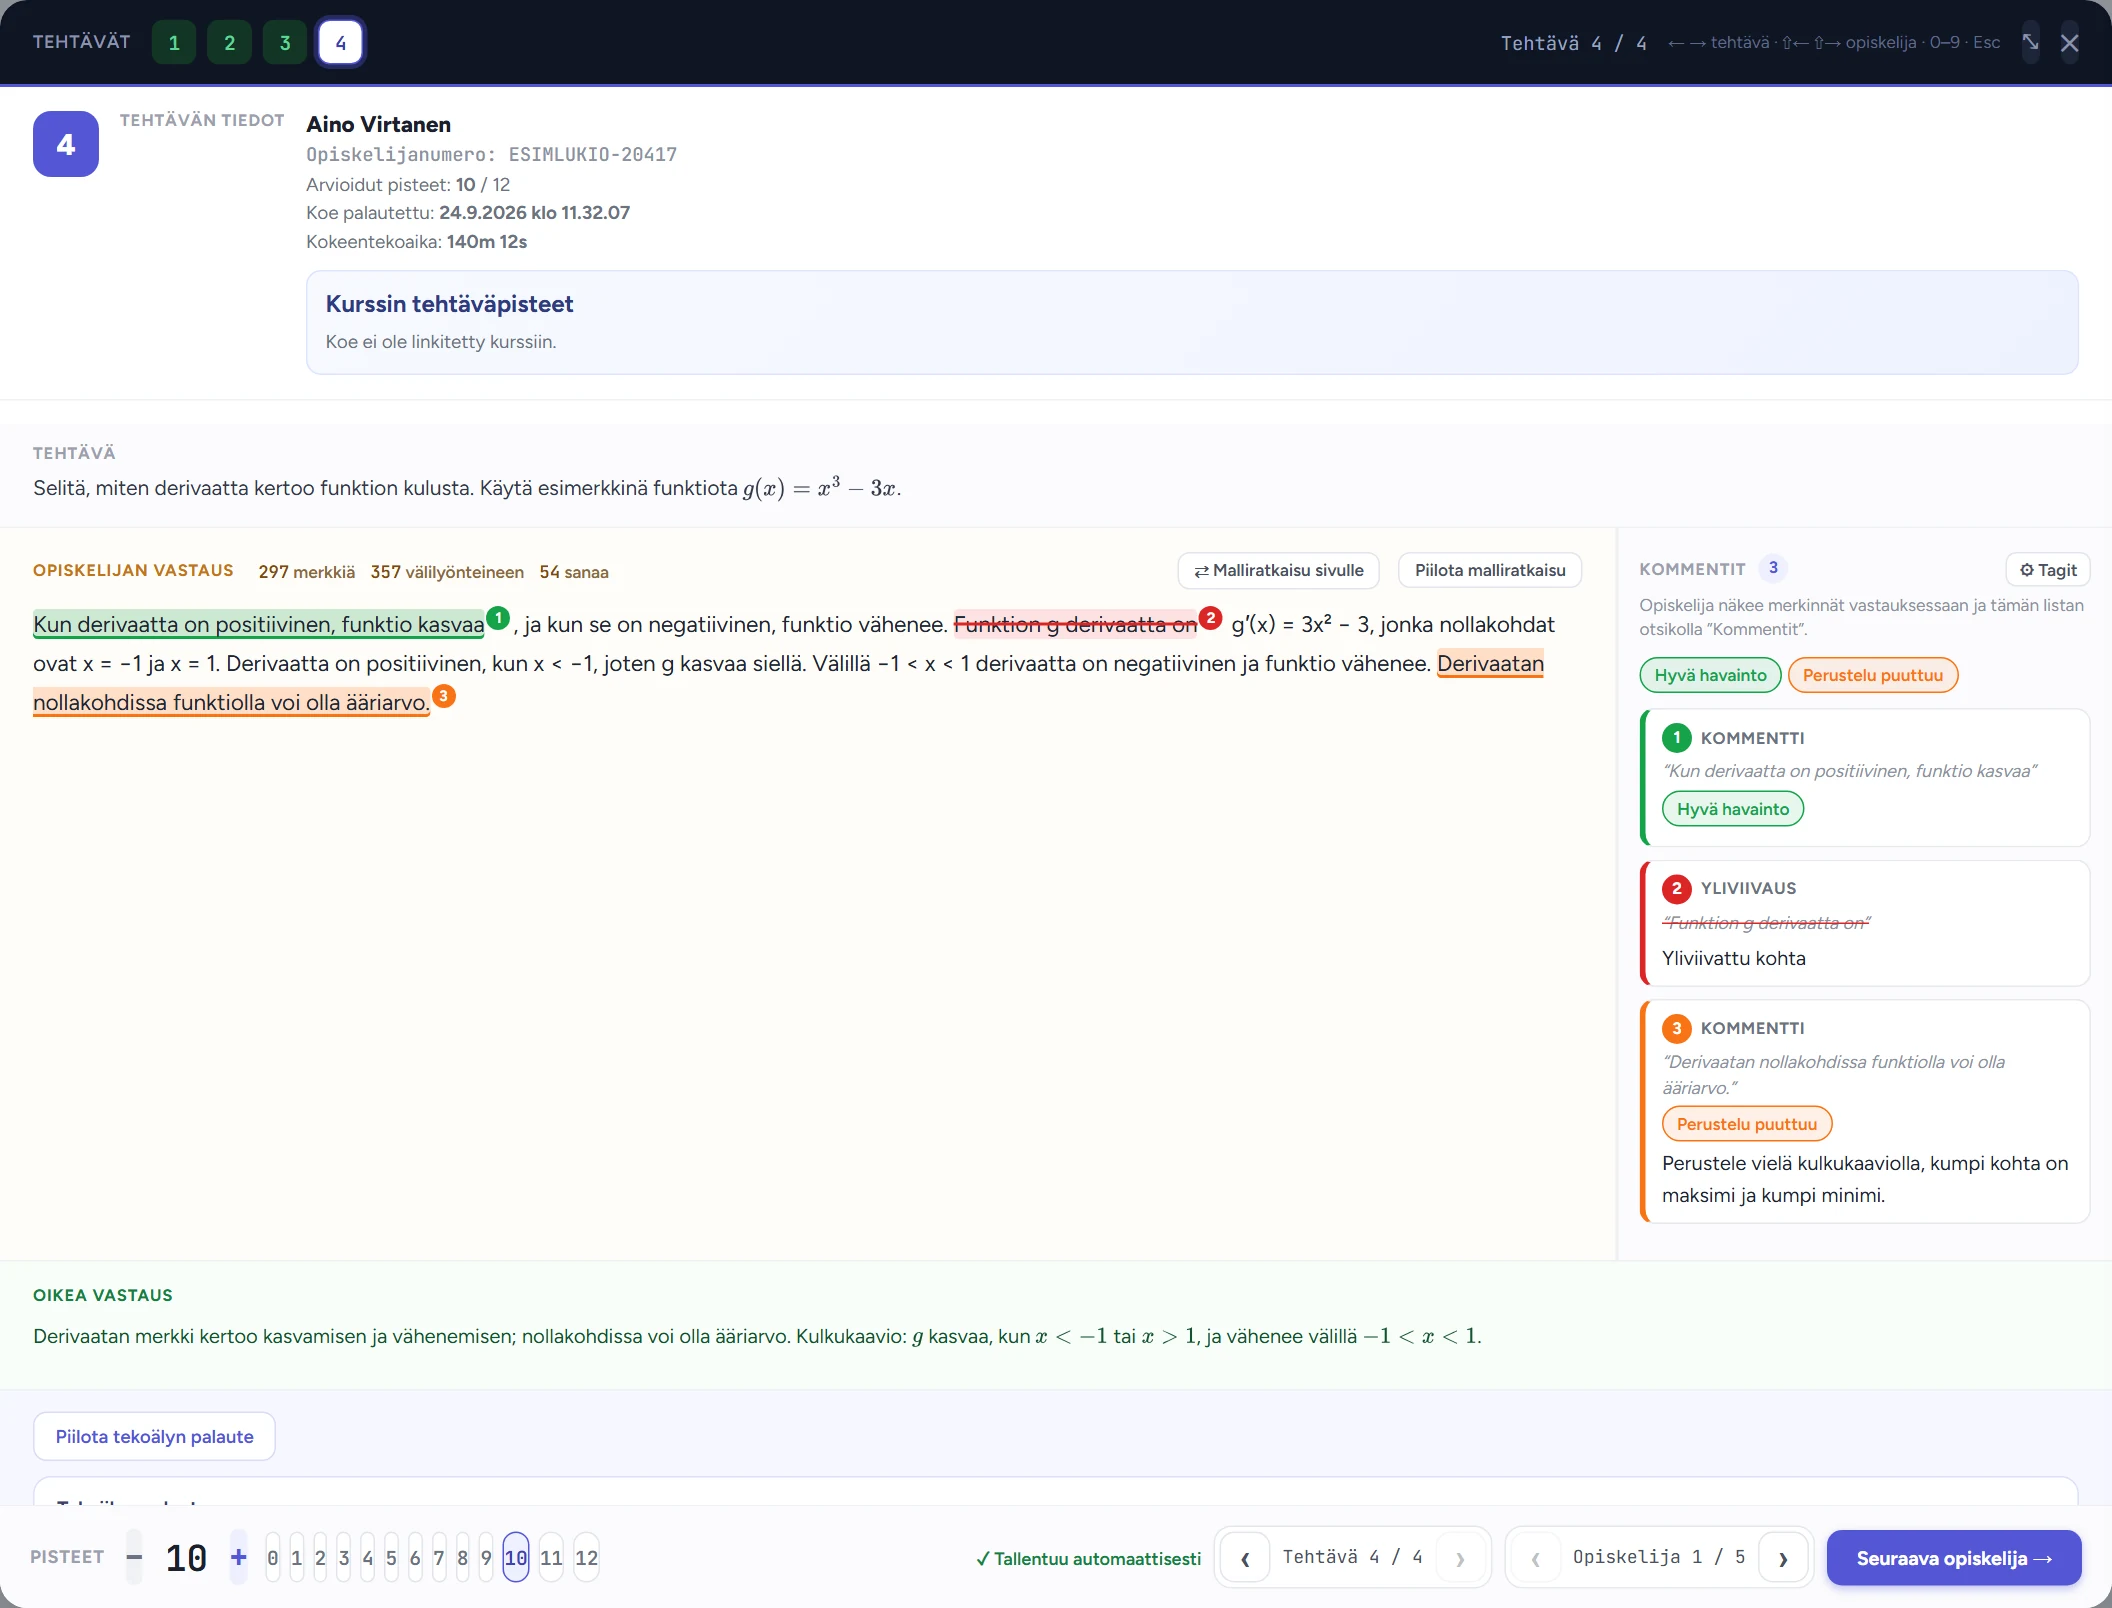Open task 3 tab
Viewport: 2112px width, 1608px height.
click(x=285, y=43)
